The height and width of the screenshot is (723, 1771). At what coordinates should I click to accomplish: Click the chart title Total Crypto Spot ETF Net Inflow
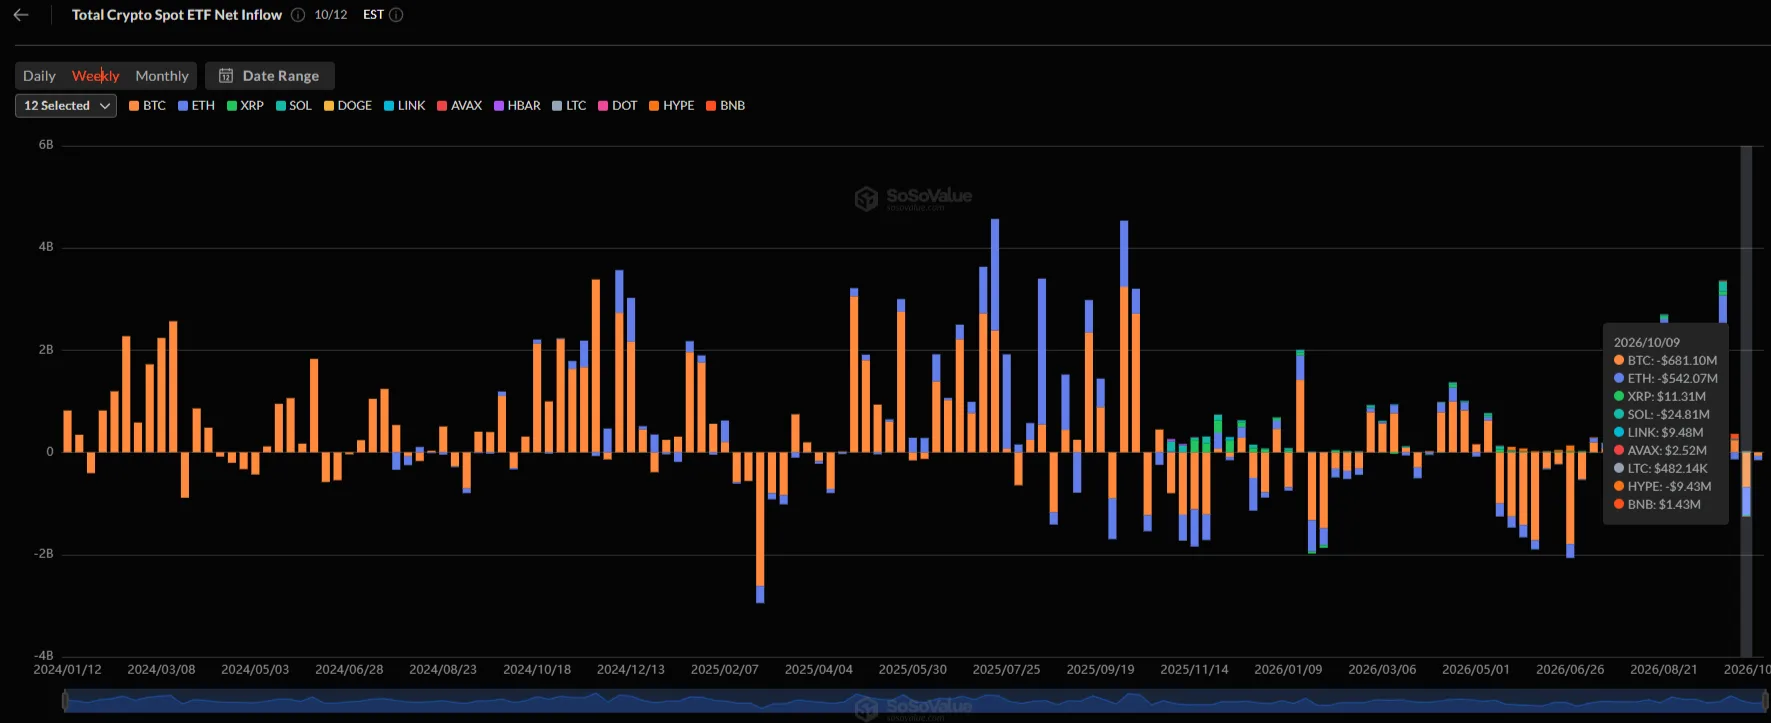(177, 15)
